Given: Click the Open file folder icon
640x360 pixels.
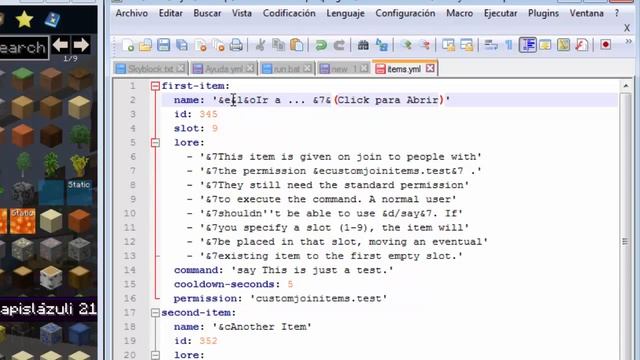Looking at the screenshot, I should click(x=145, y=45).
